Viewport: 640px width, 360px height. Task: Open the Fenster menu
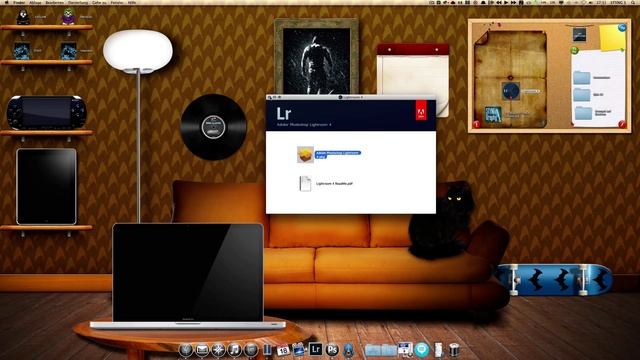(x=117, y=2)
